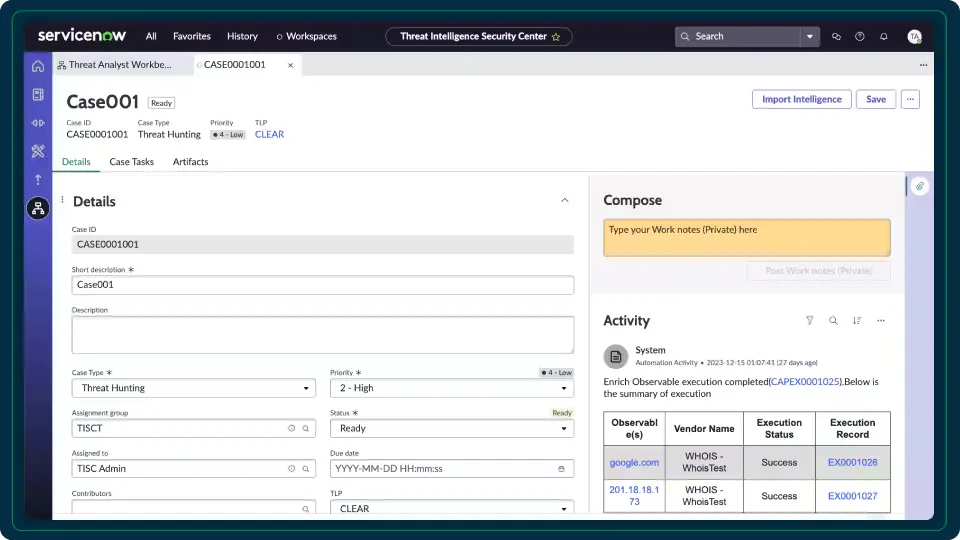Open the All menu

(151, 37)
